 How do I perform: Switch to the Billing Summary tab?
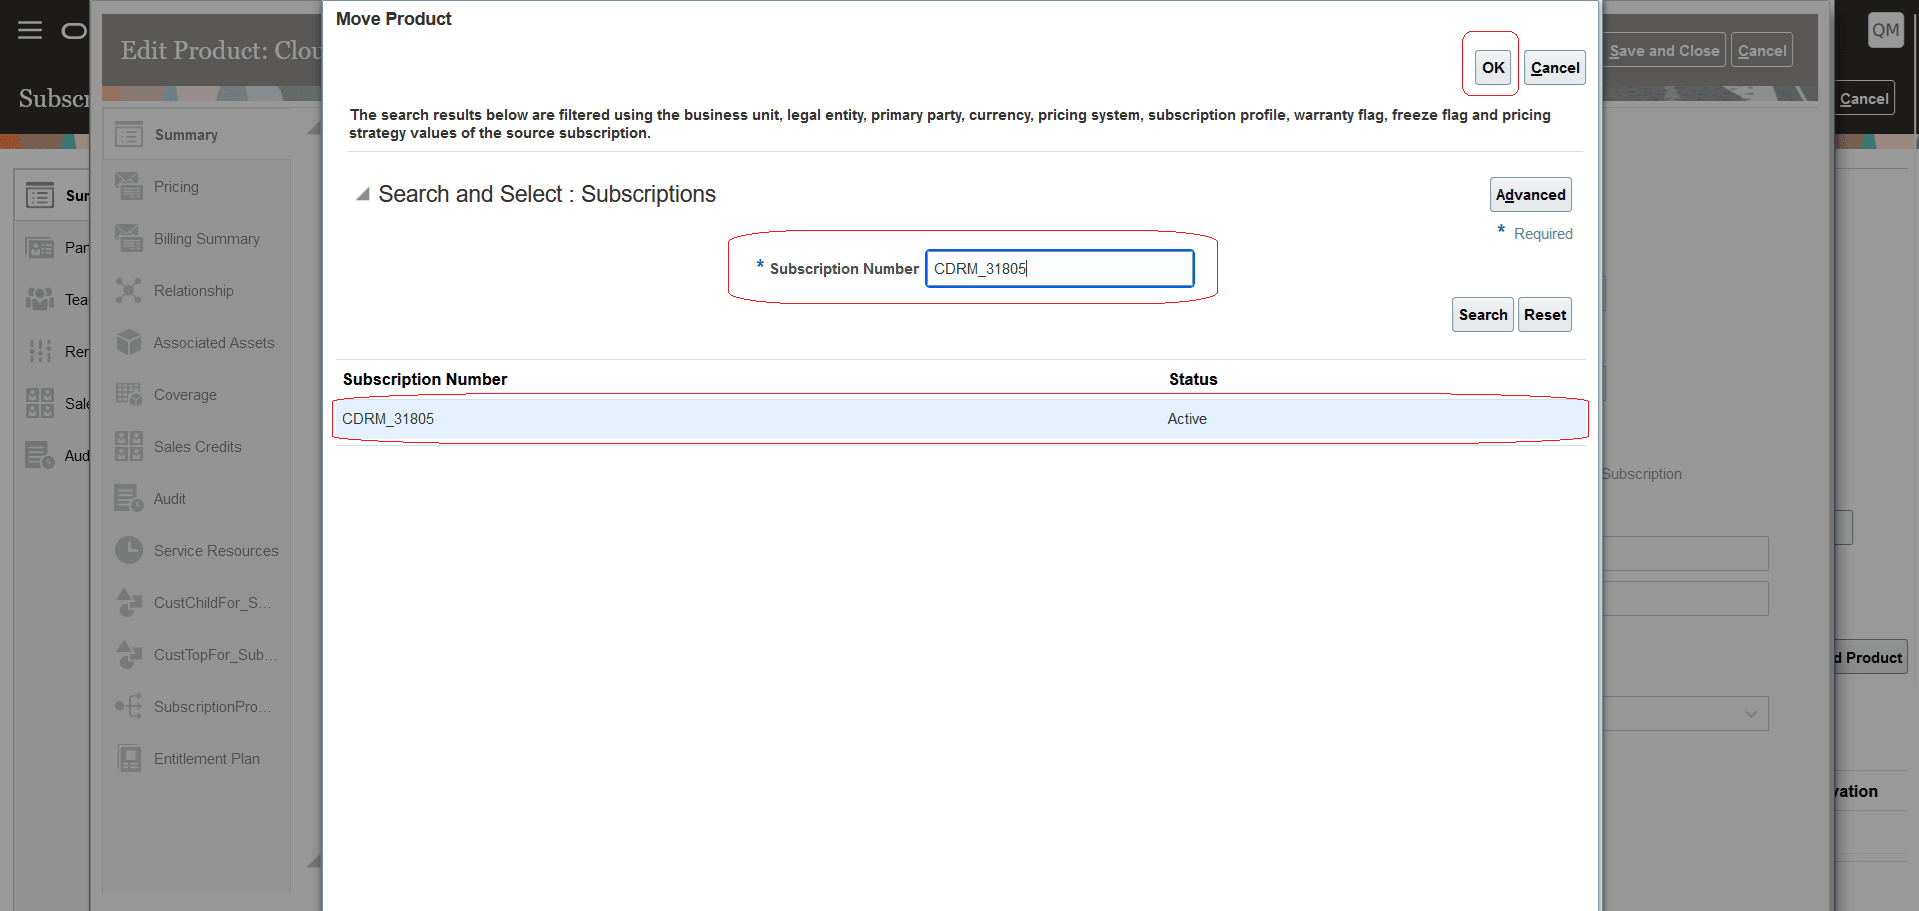click(x=207, y=239)
